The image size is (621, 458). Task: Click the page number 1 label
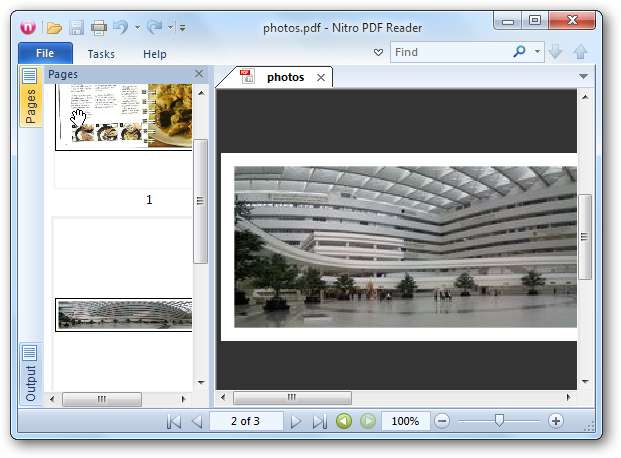point(149,200)
